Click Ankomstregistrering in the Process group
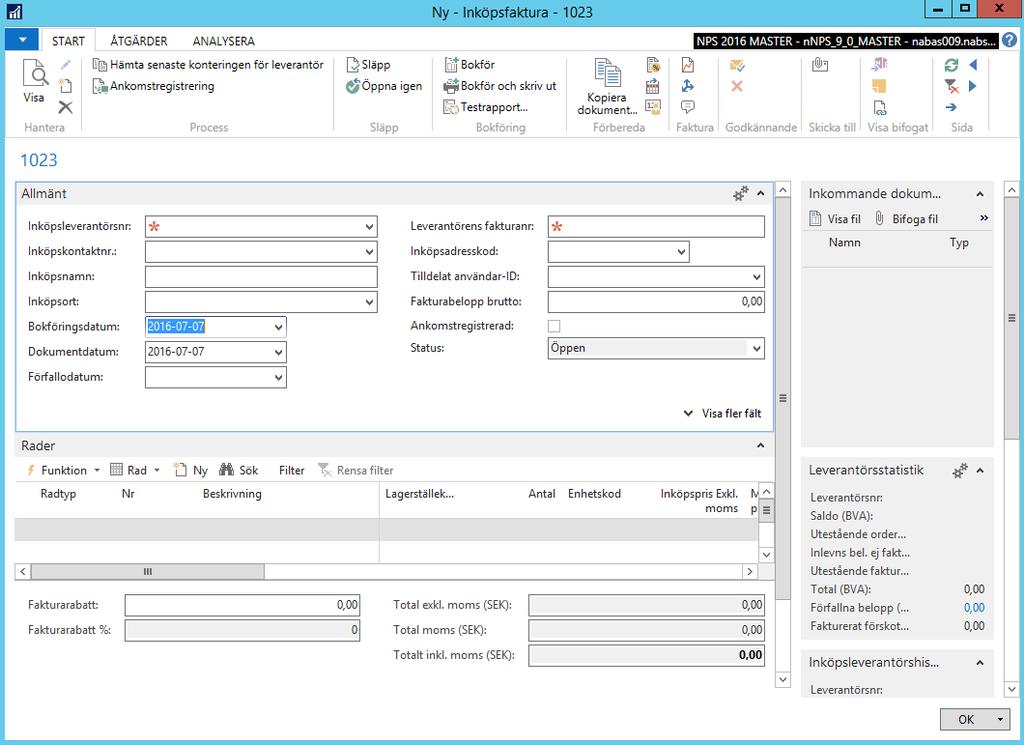This screenshot has height=745, width=1024. click(153, 86)
